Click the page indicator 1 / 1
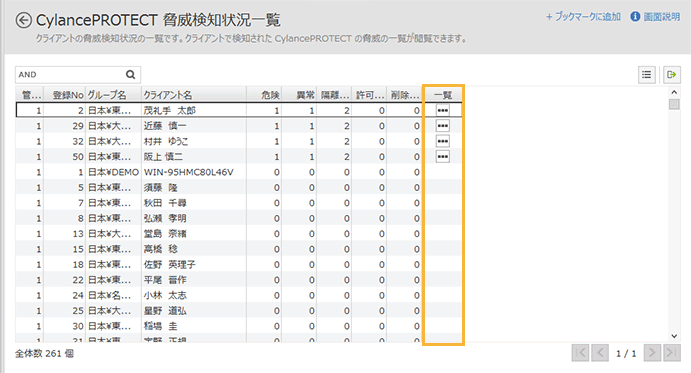Image resolution: width=691 pixels, height=373 pixels. (626, 353)
